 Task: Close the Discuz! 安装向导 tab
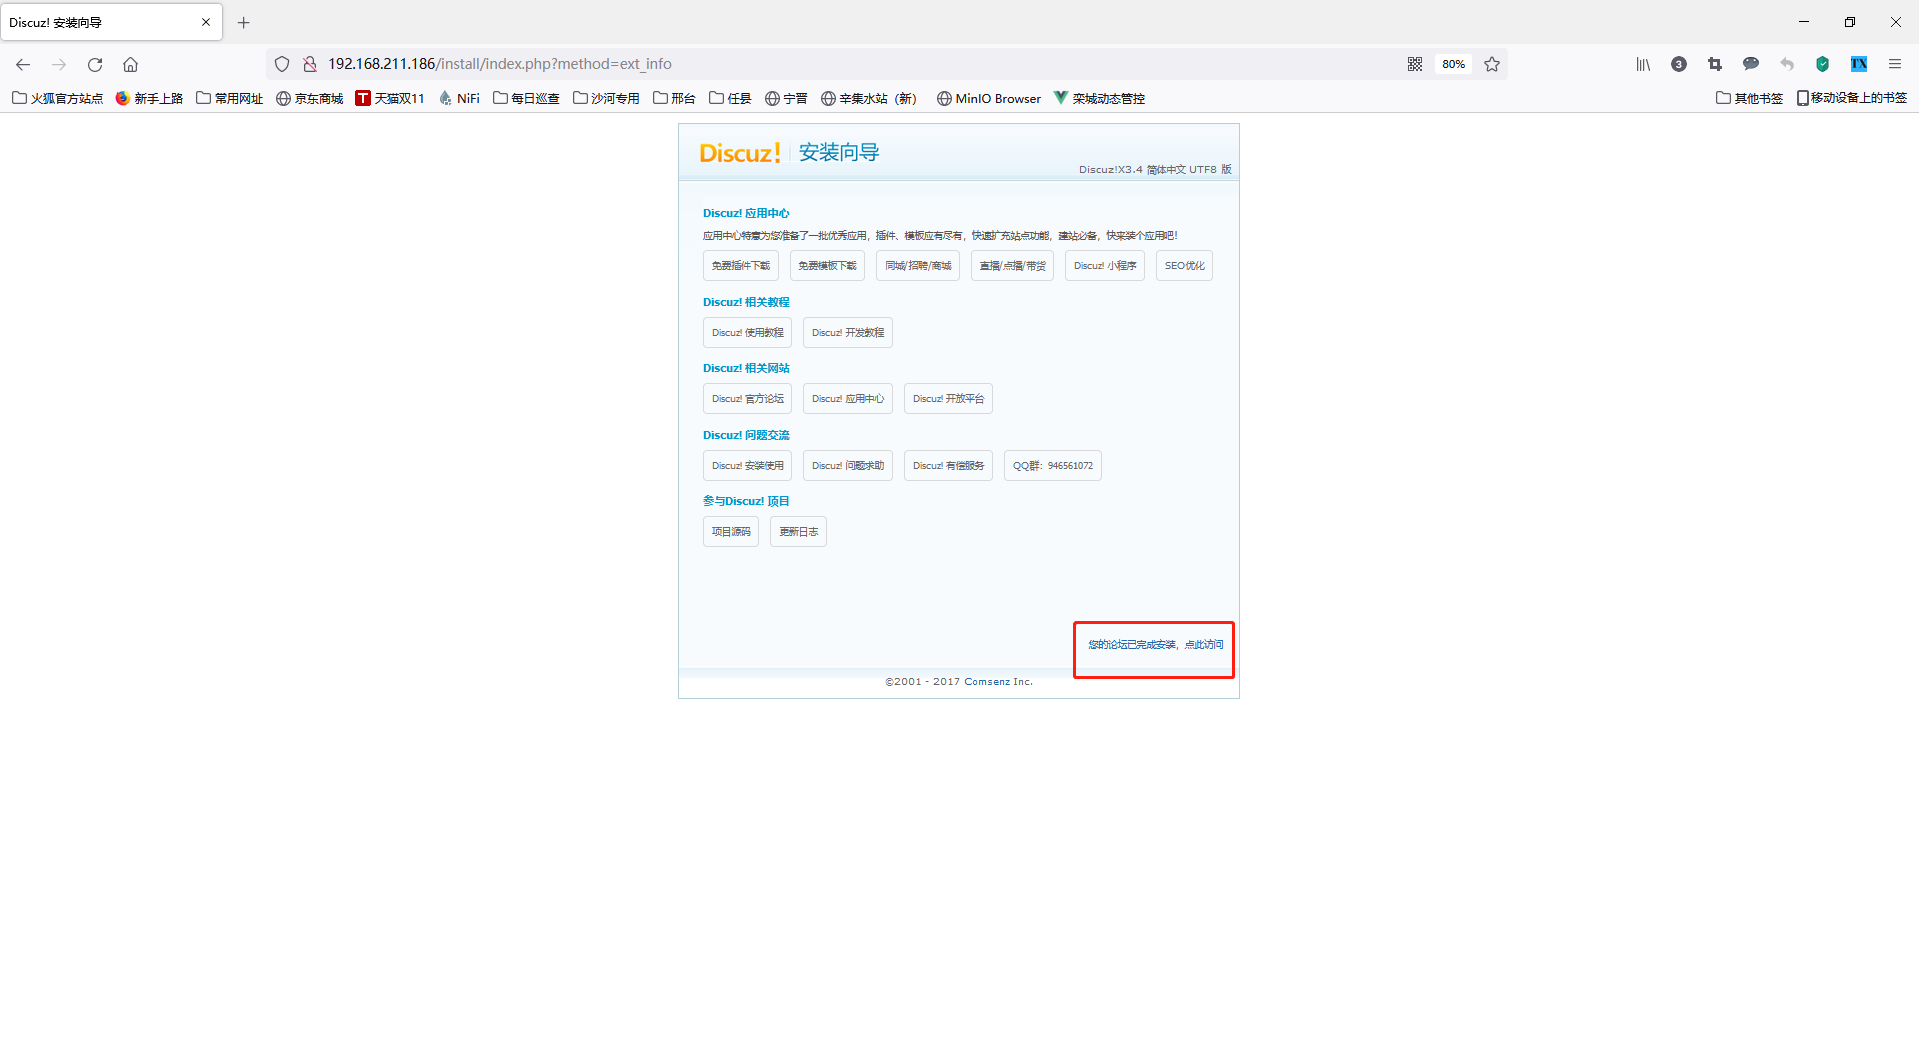[x=206, y=22]
